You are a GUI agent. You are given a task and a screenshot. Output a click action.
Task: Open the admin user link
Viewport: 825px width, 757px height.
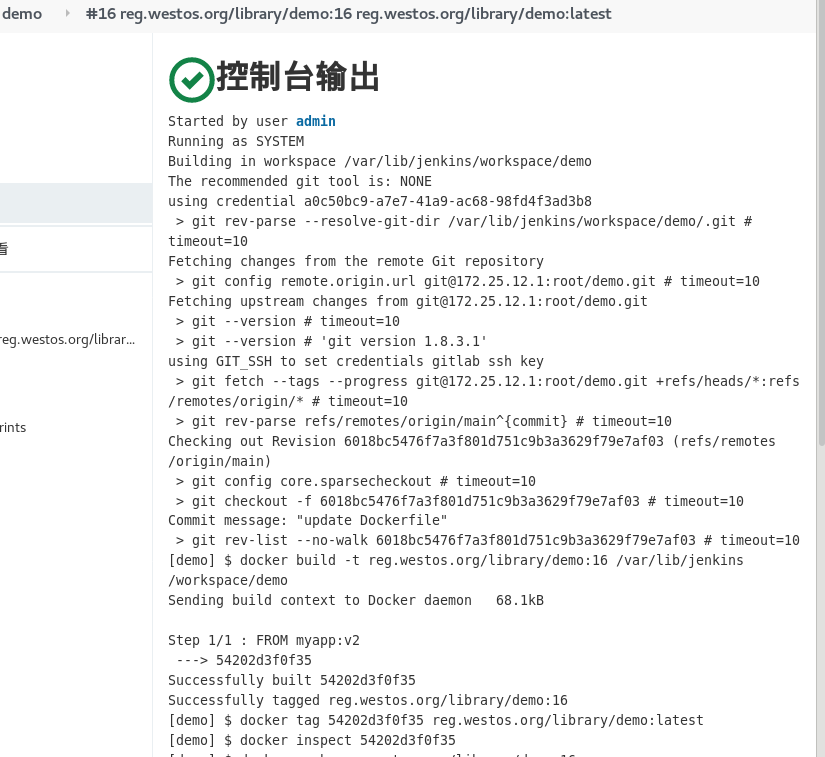point(316,122)
